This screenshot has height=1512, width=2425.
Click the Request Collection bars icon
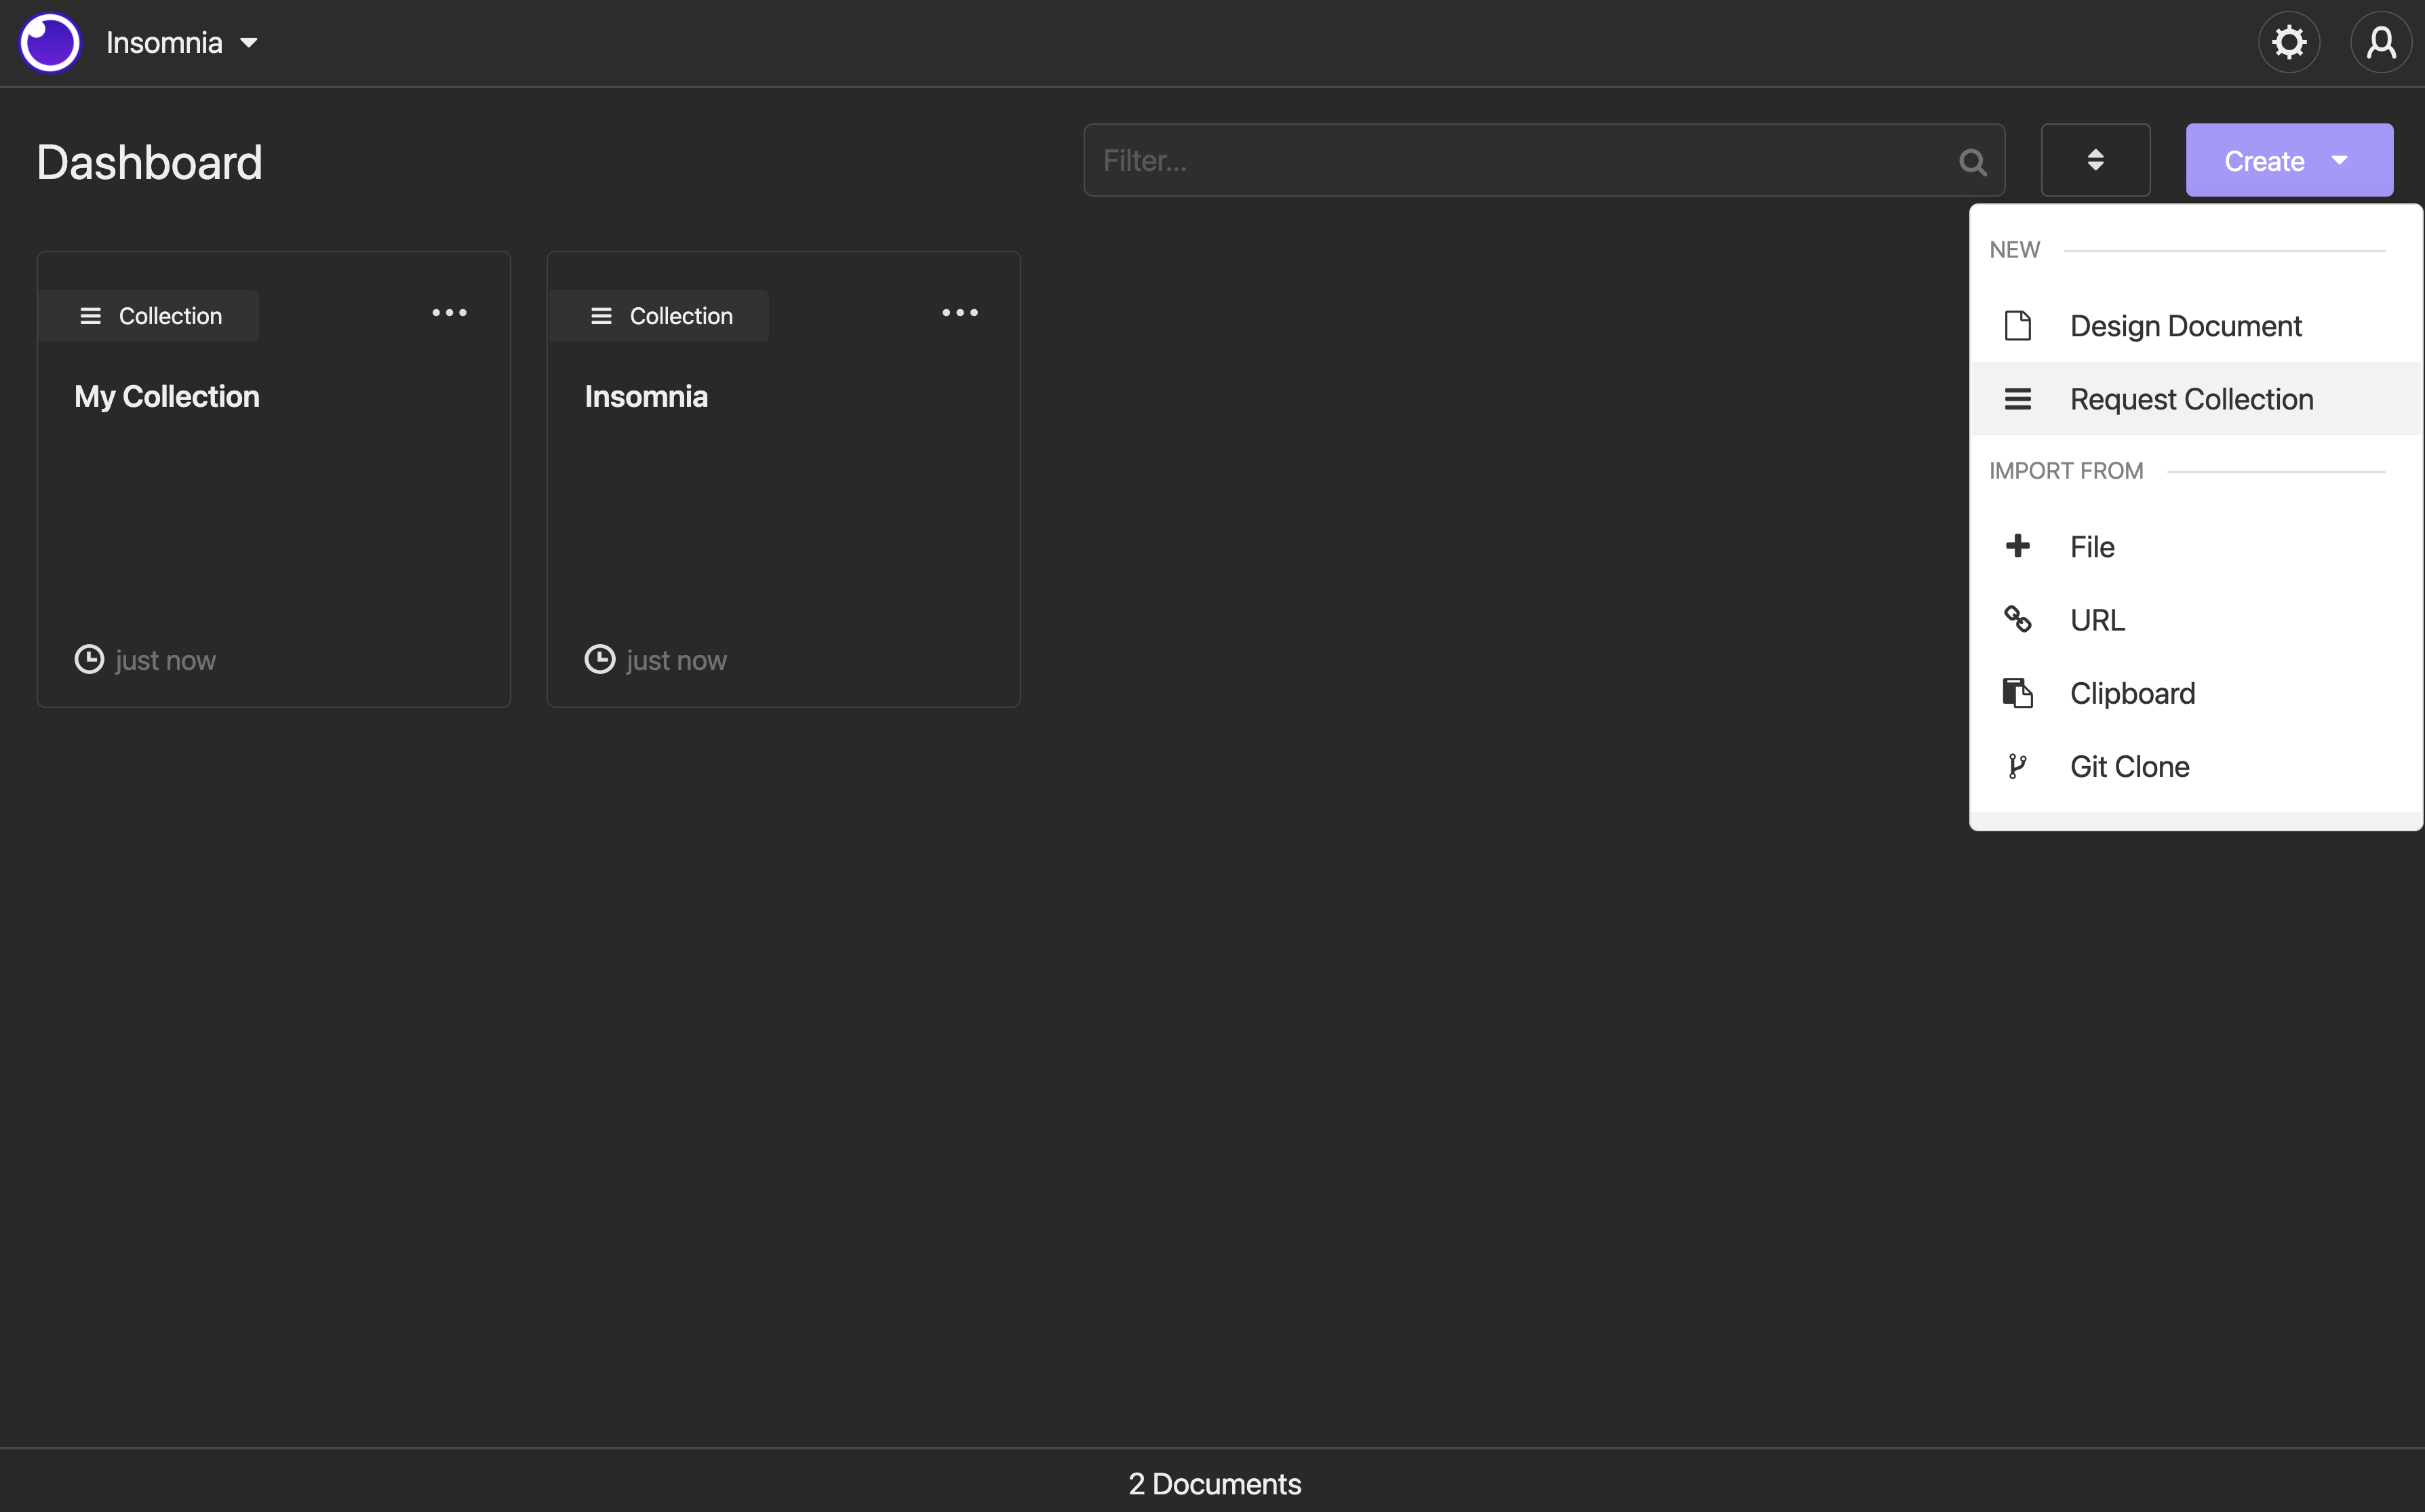tap(2017, 399)
